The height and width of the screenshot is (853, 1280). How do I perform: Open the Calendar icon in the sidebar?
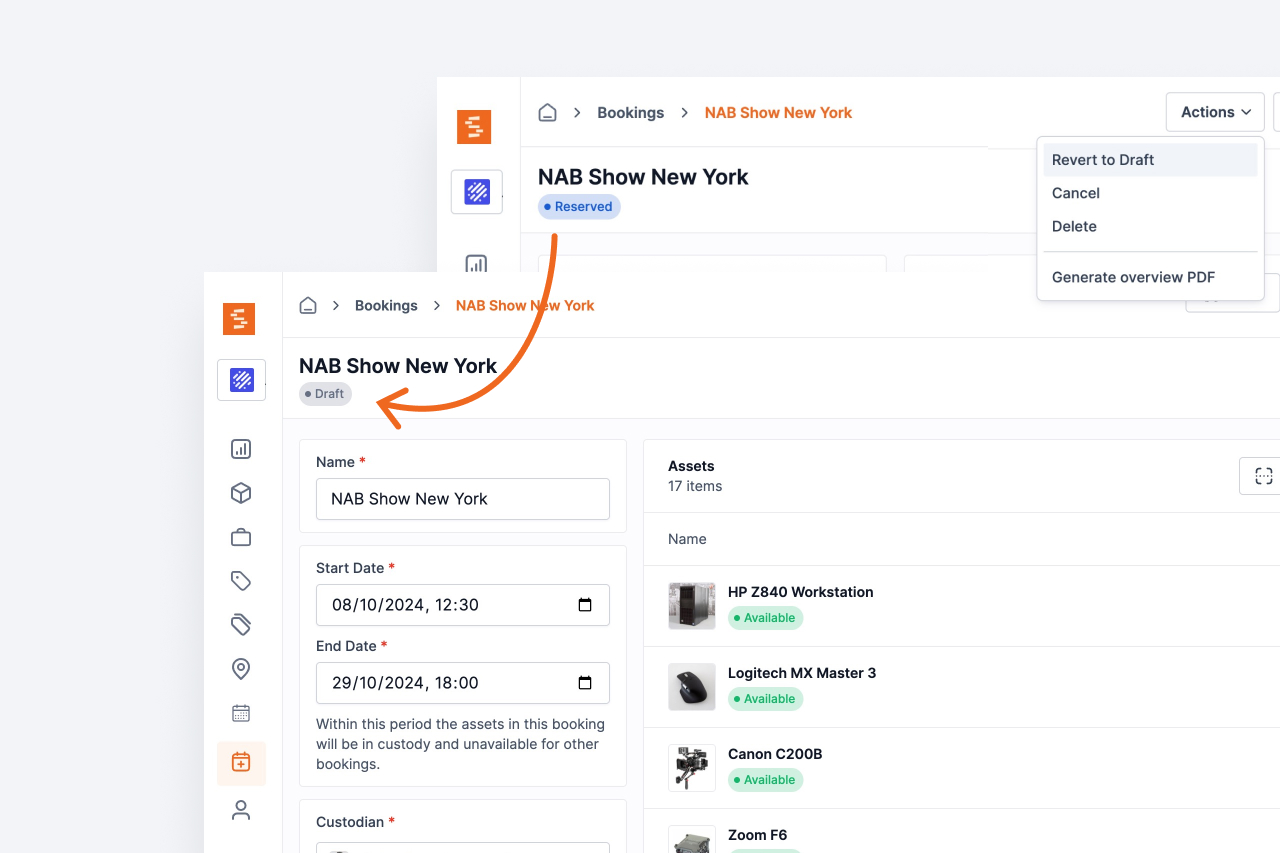point(240,712)
